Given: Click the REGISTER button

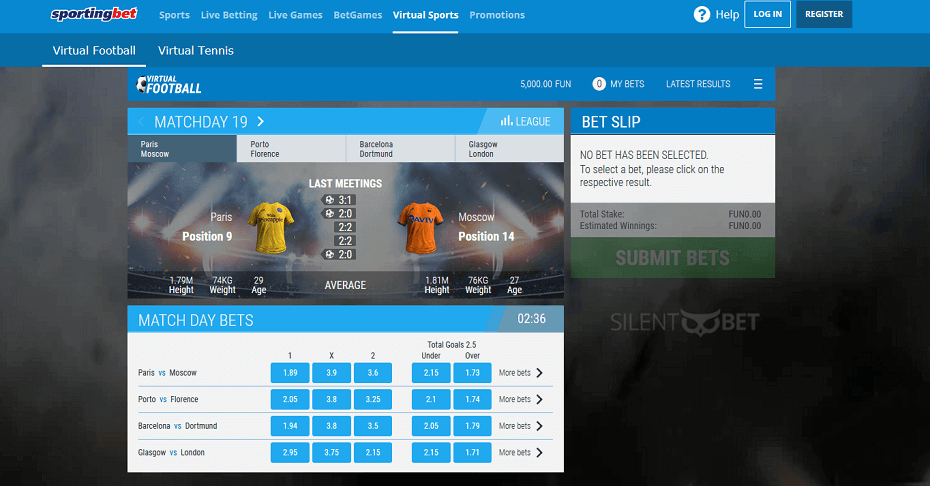Looking at the screenshot, I should 824,14.
